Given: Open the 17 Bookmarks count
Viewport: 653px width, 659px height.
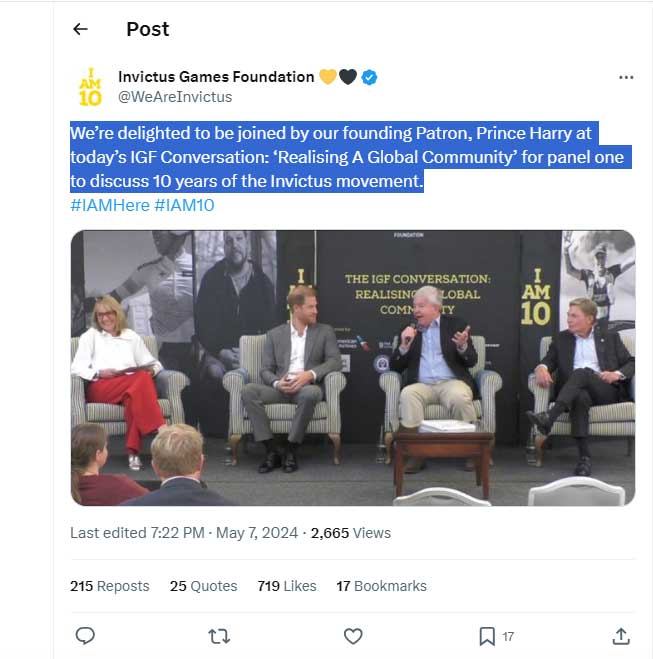Looking at the screenshot, I should click(x=381, y=586).
